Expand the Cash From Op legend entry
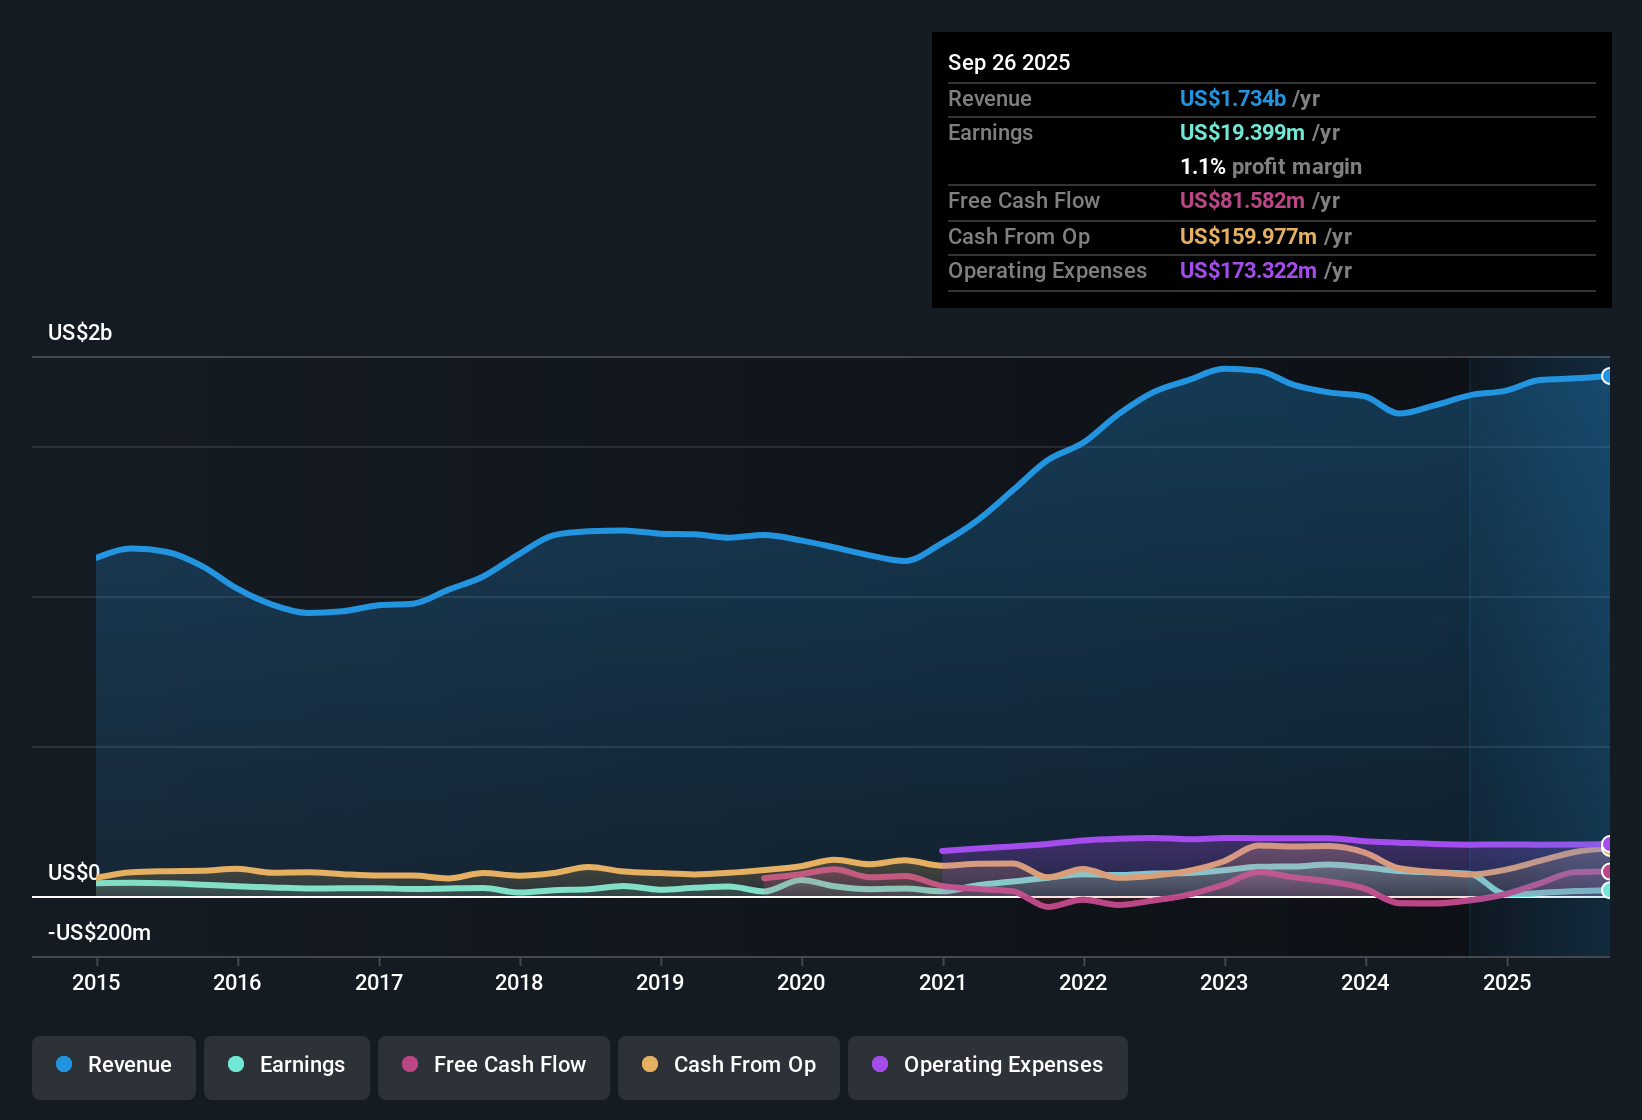This screenshot has height=1120, width=1642. pos(728,1066)
